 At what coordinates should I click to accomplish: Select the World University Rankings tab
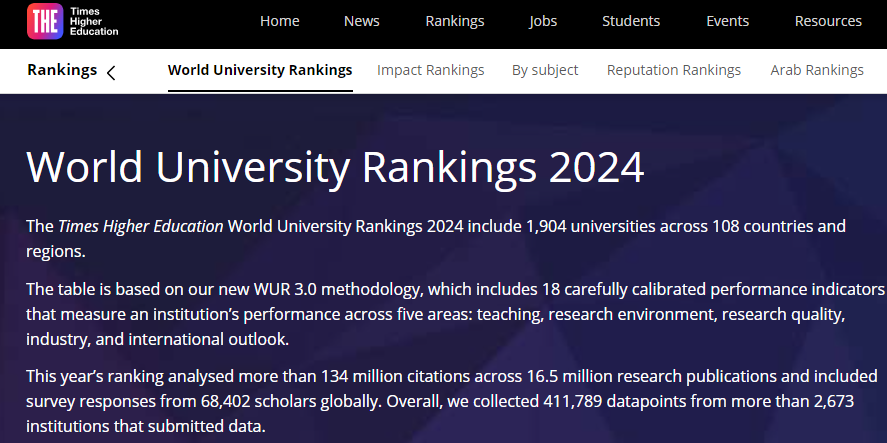pyautogui.click(x=260, y=70)
